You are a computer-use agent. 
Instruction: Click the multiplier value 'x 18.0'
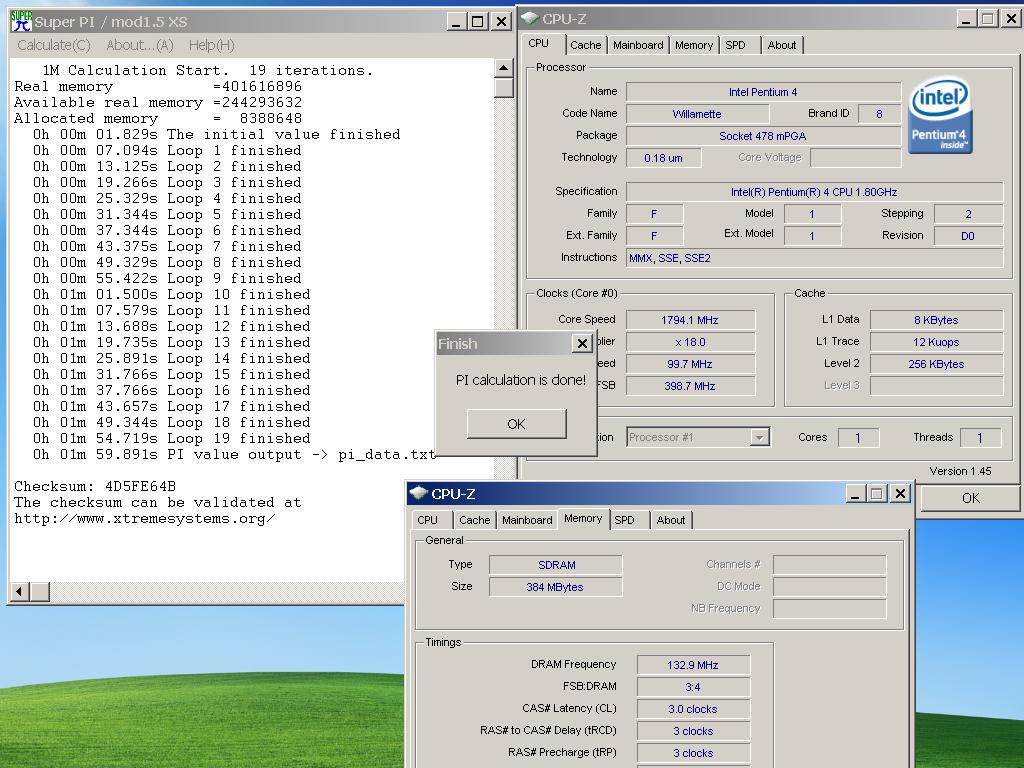(x=690, y=342)
